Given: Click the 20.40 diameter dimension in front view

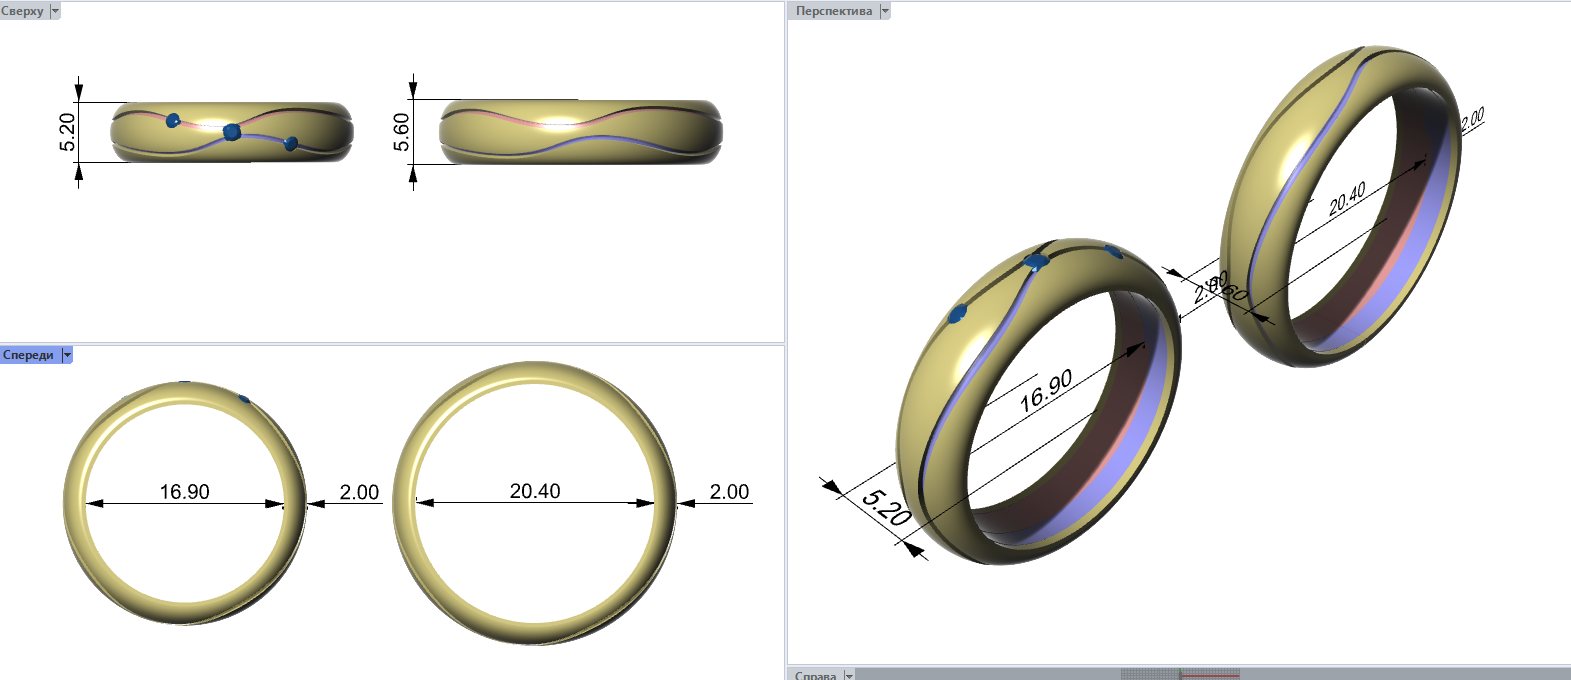Looking at the screenshot, I should click(535, 491).
